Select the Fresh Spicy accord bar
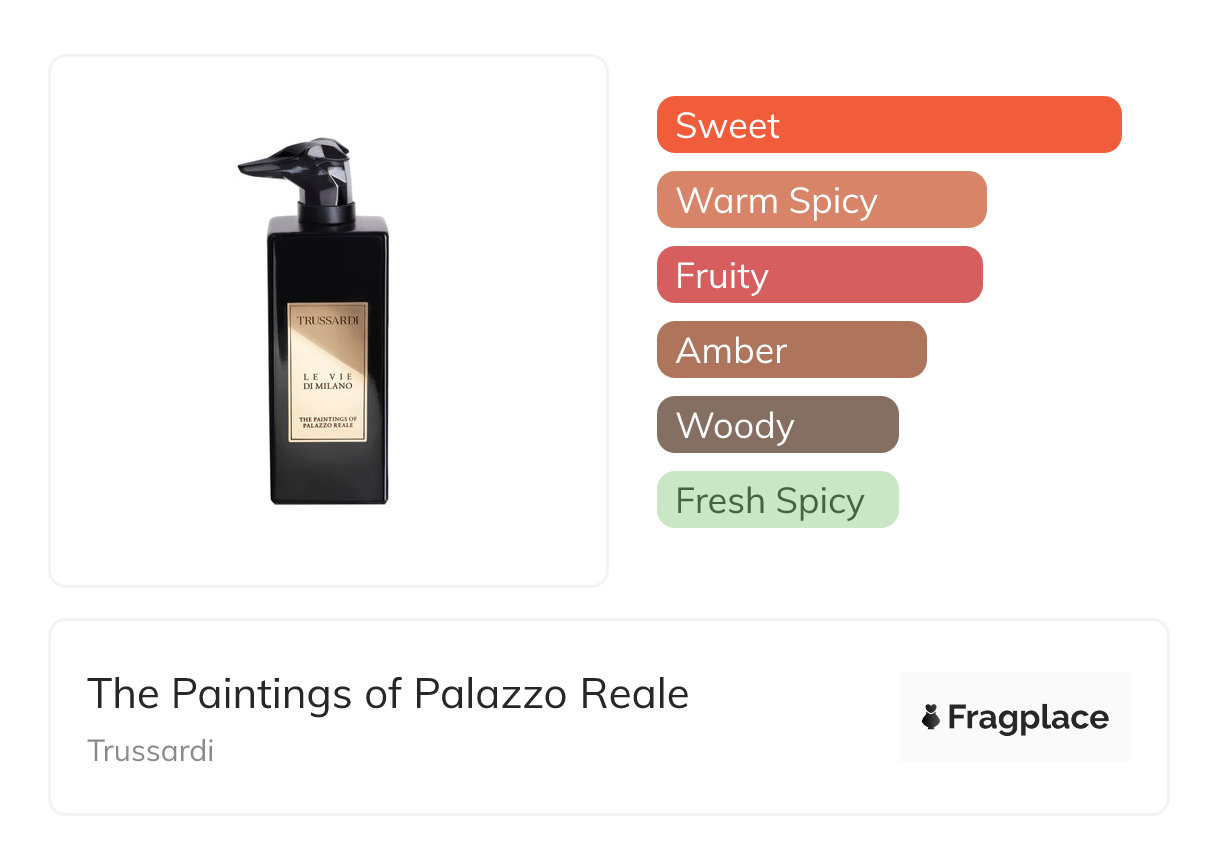Image resolution: width=1218 pixels, height=864 pixels. click(777, 500)
